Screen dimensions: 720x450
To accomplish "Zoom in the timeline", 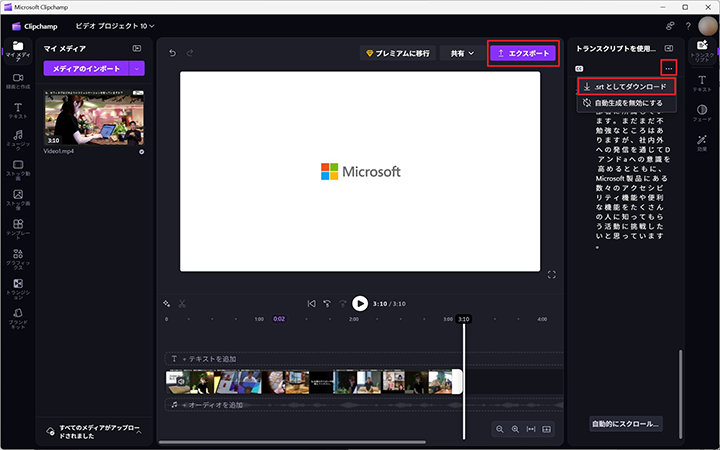I will [515, 429].
